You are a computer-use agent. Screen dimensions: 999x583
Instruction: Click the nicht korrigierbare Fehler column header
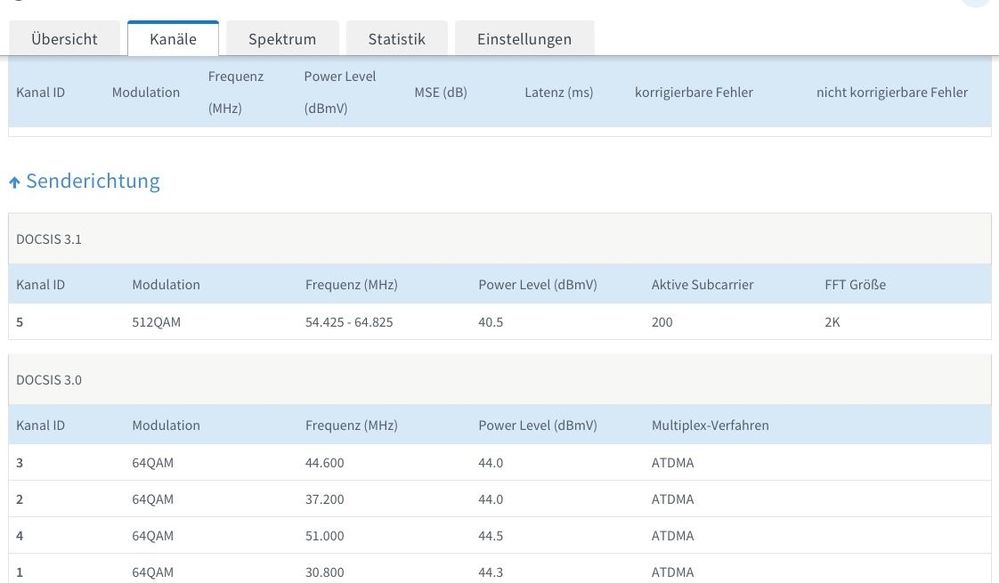pos(891,92)
